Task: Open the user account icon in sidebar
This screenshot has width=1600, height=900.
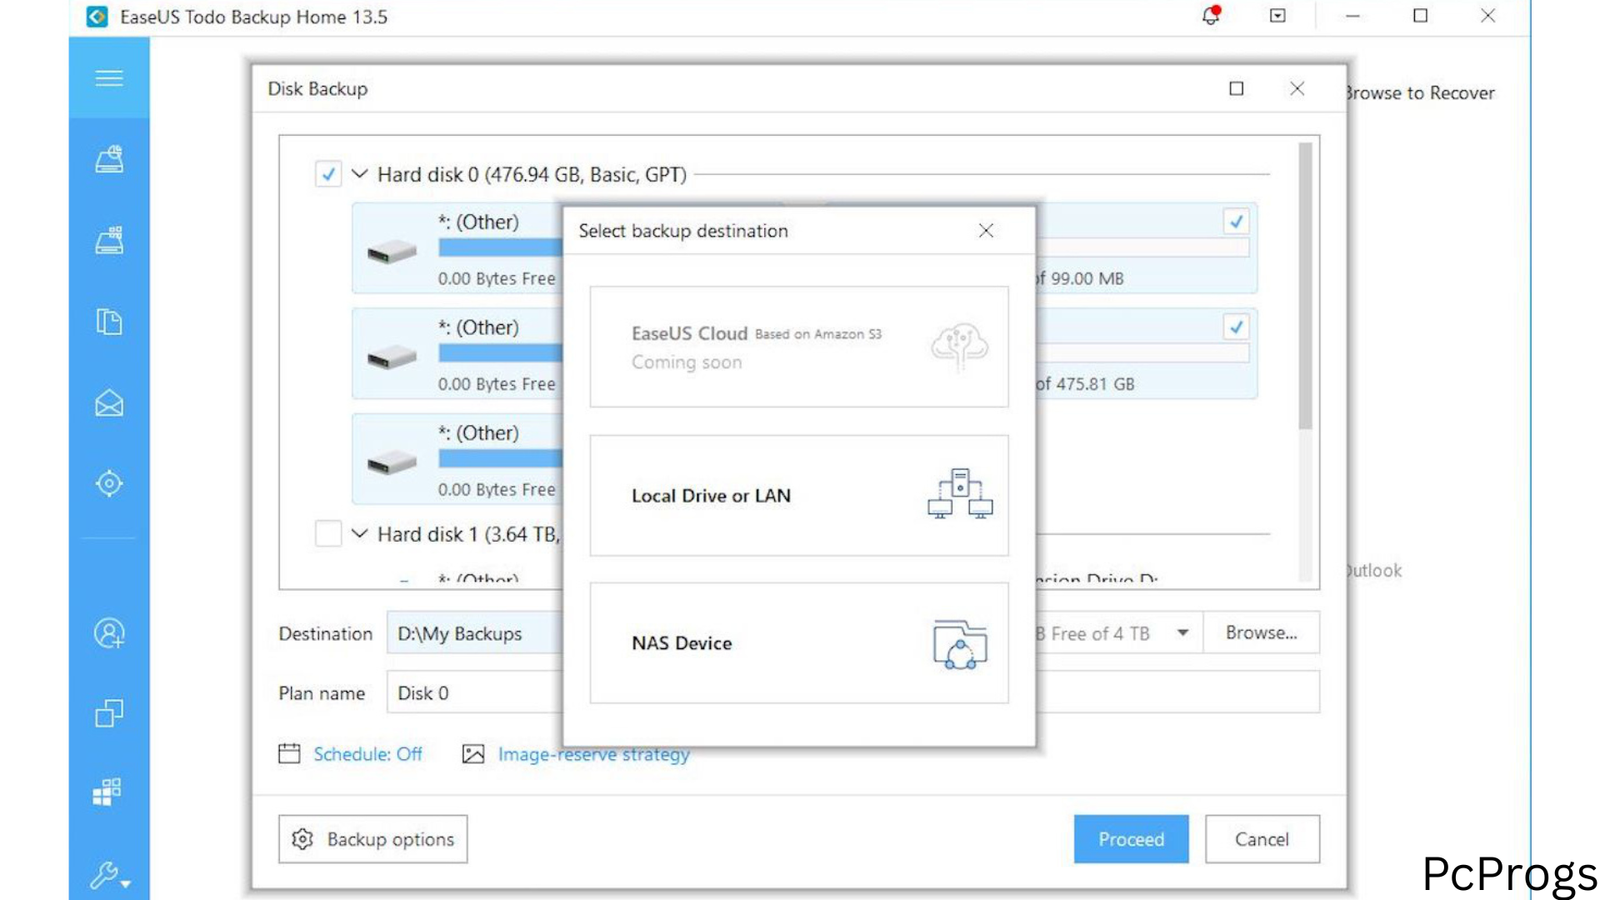Action: pyautogui.click(x=109, y=633)
